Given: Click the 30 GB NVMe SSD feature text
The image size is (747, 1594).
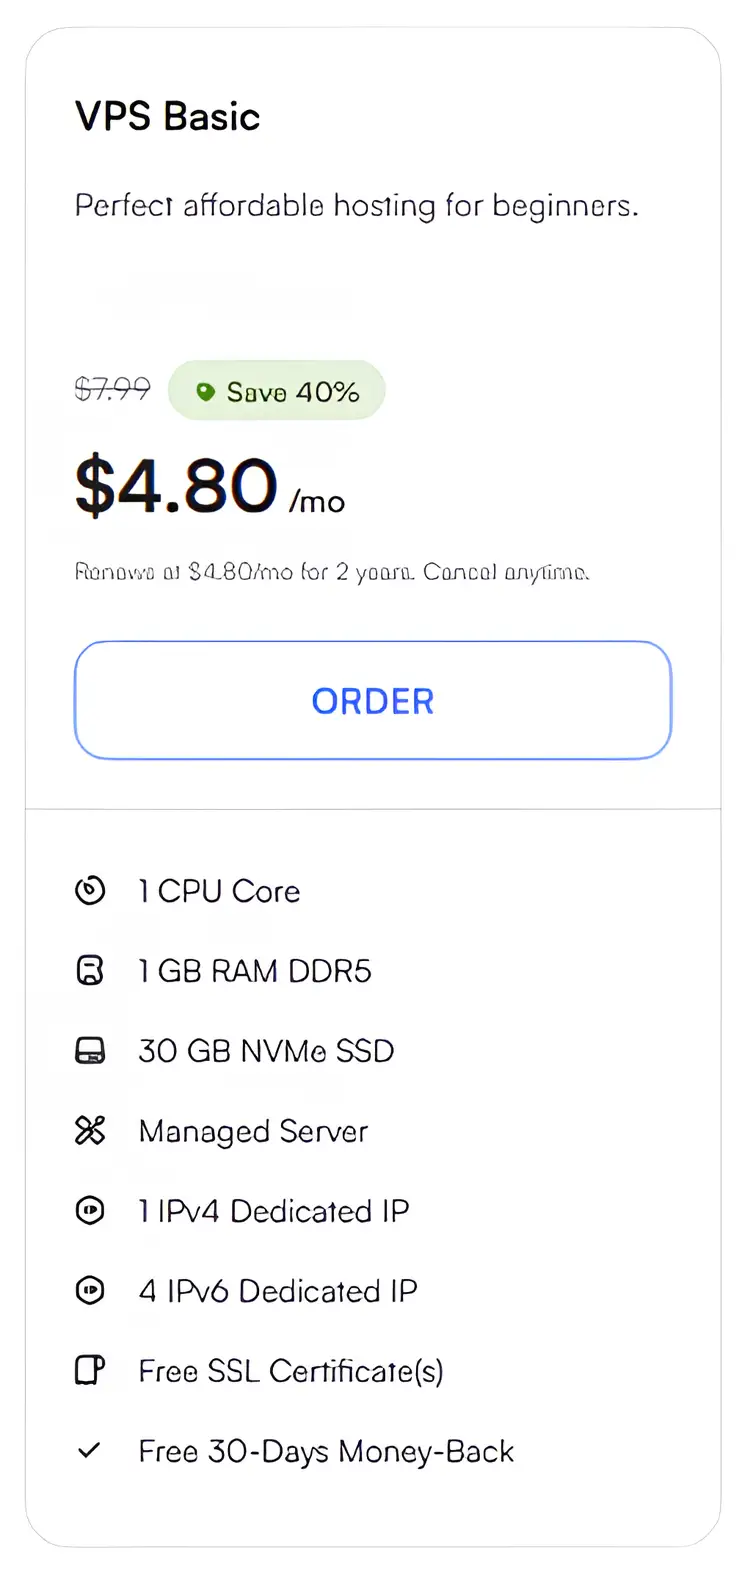Looking at the screenshot, I should coord(266,1051).
